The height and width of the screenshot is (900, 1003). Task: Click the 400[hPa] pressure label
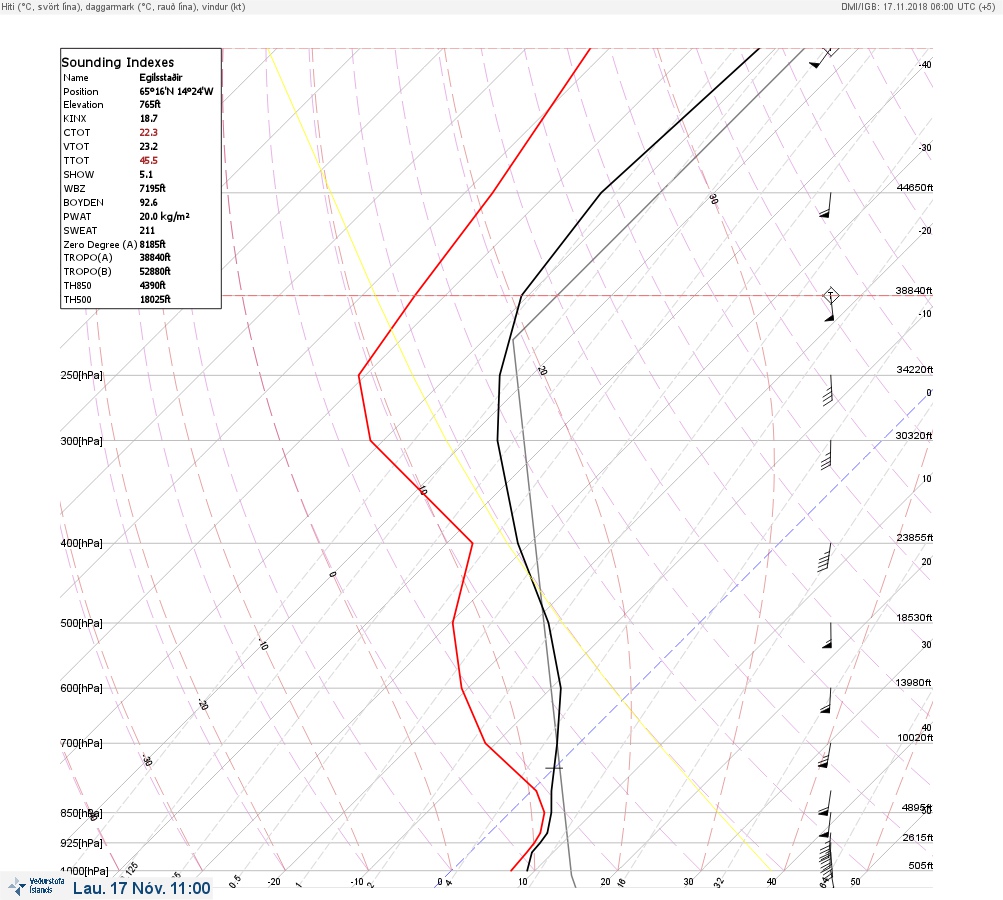[81, 543]
